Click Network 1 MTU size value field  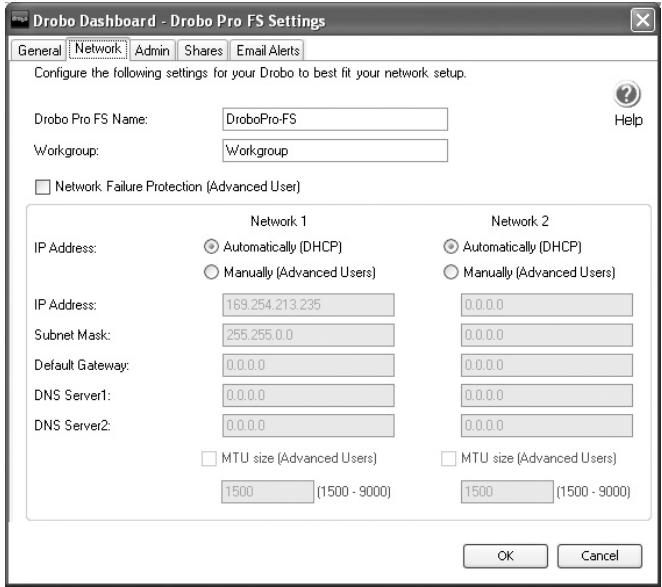(x=268, y=492)
